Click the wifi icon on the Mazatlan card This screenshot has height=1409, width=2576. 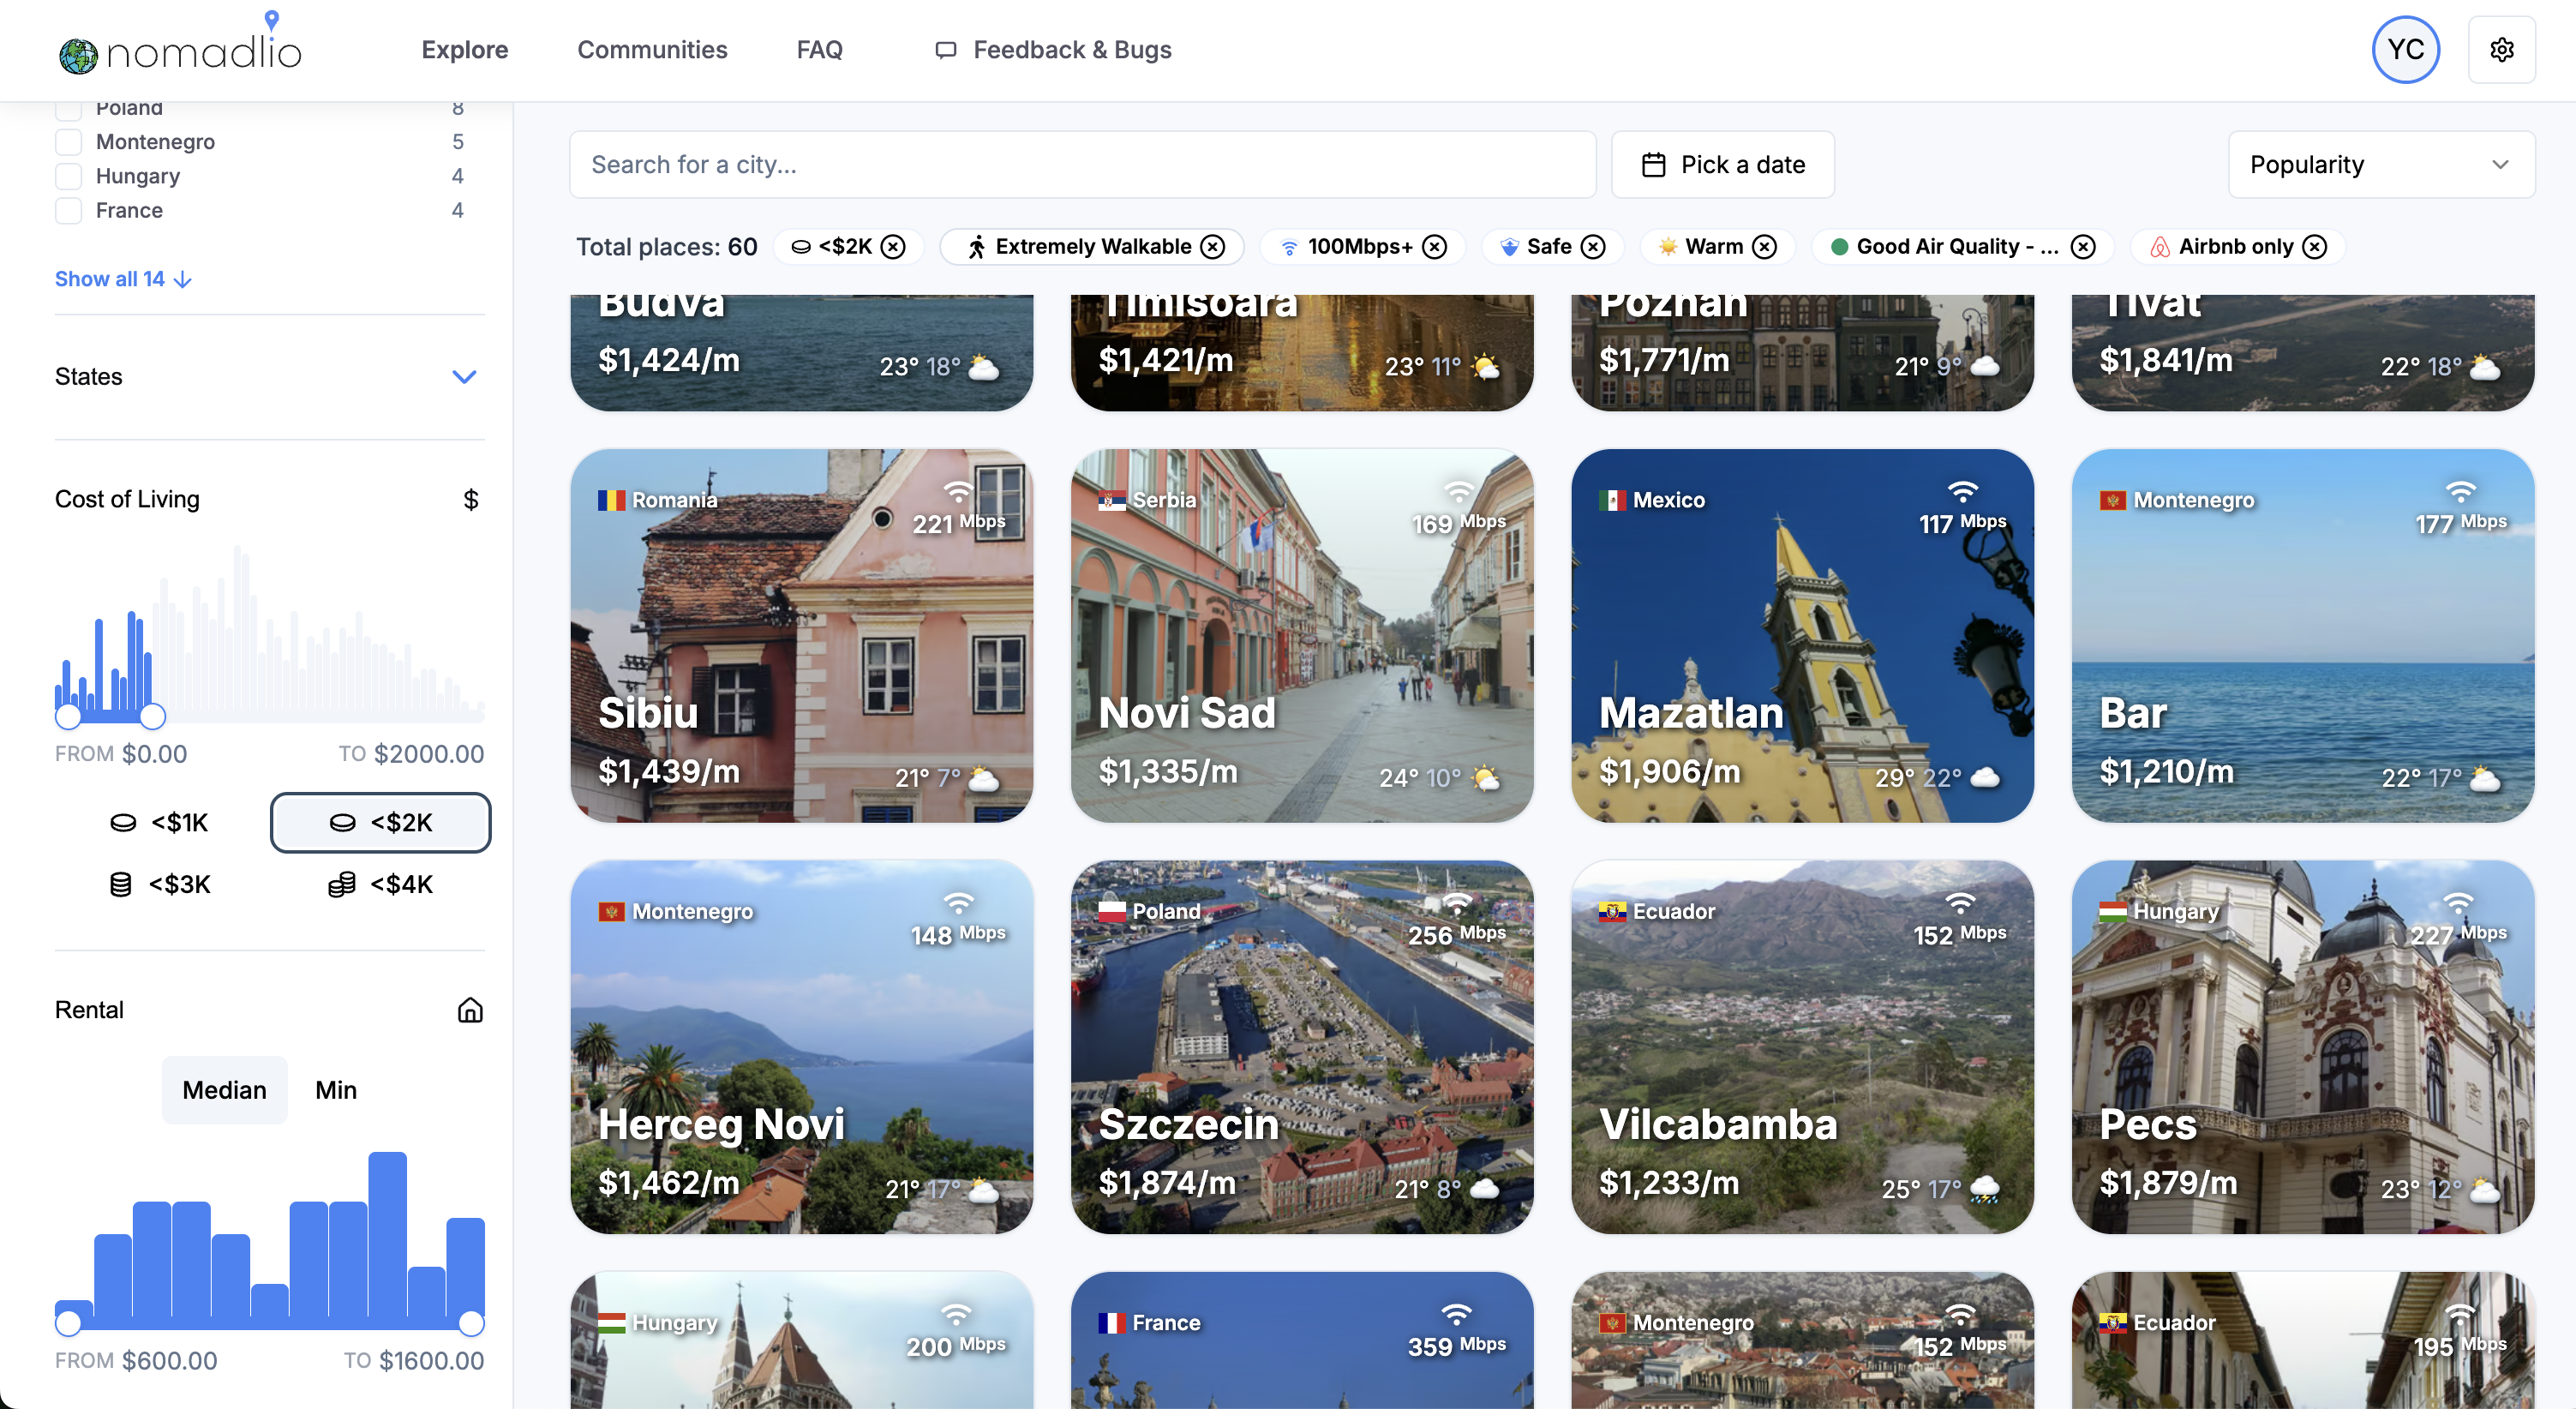coord(1963,492)
